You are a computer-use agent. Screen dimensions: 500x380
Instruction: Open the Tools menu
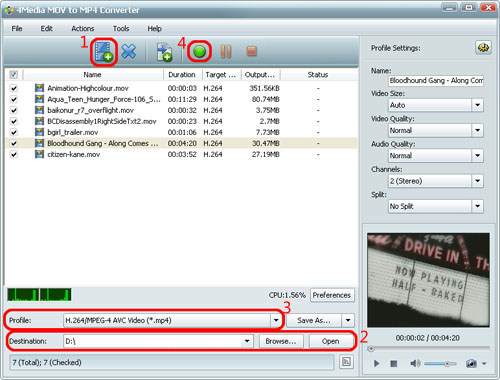coord(121,29)
